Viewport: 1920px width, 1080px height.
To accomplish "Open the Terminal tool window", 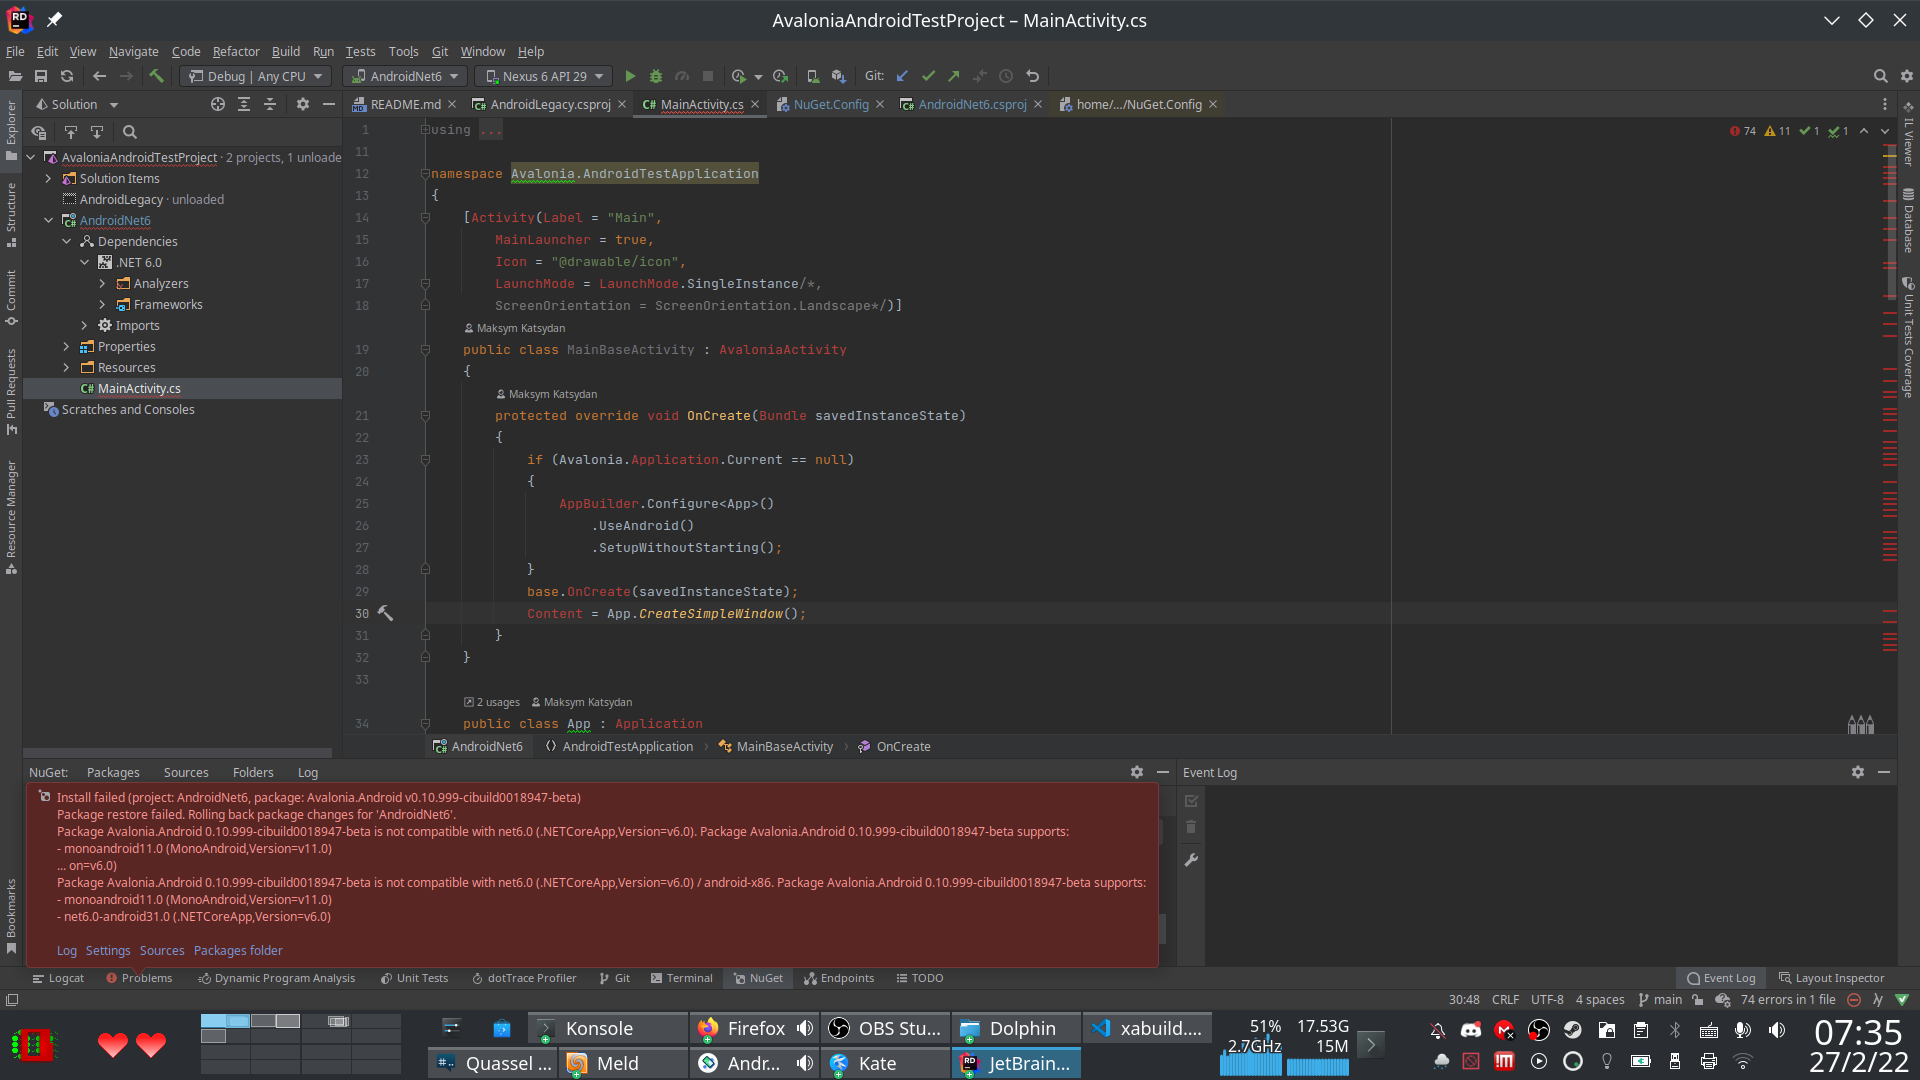I will click(681, 978).
